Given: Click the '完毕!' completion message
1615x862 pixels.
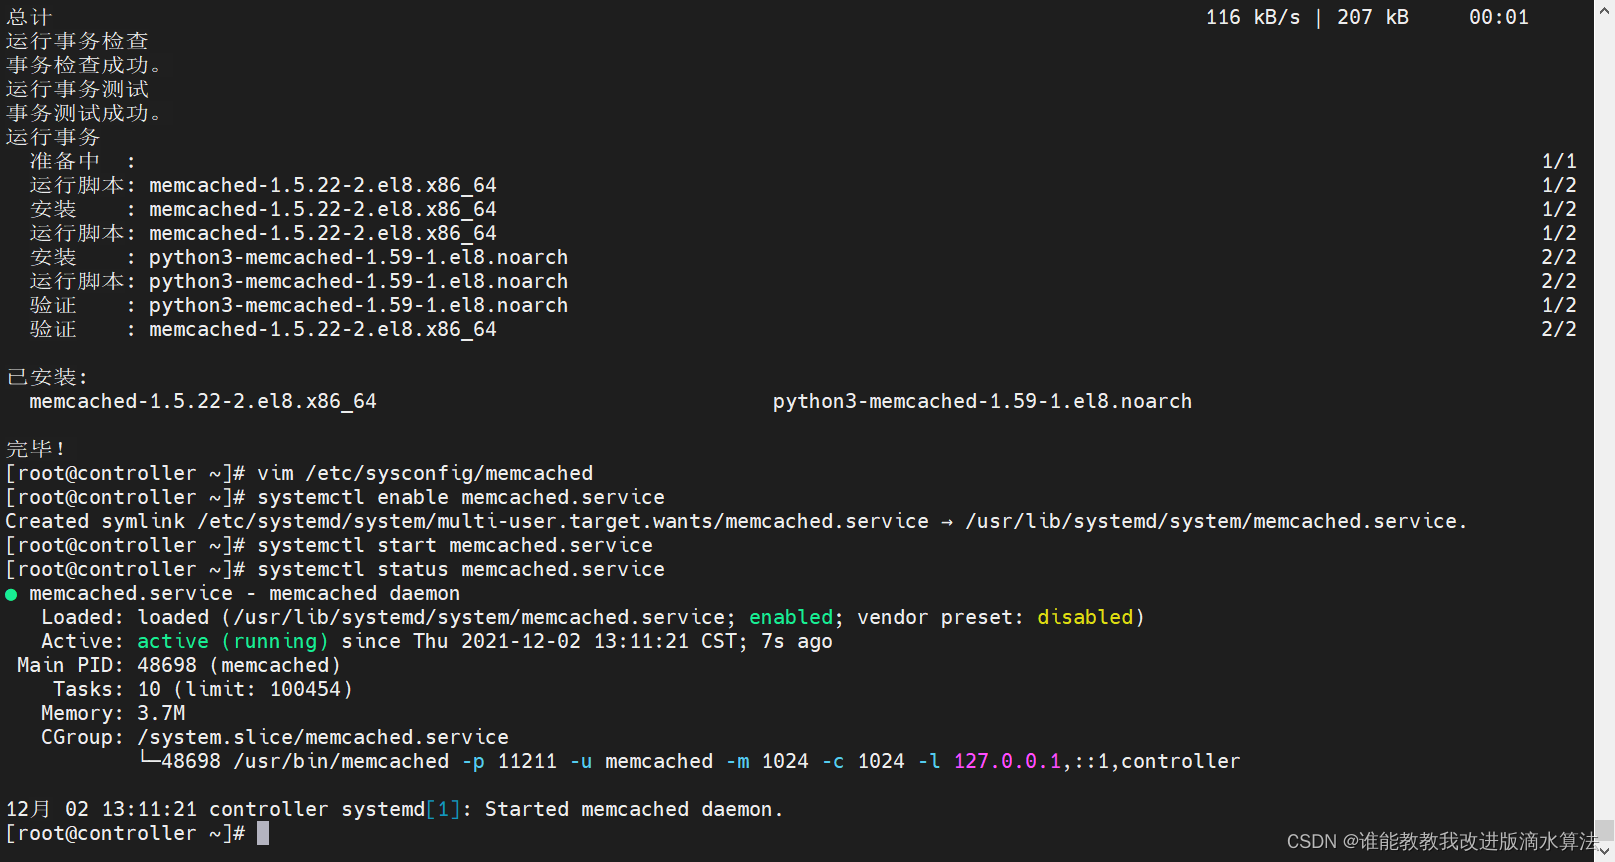Looking at the screenshot, I should (x=36, y=449).
